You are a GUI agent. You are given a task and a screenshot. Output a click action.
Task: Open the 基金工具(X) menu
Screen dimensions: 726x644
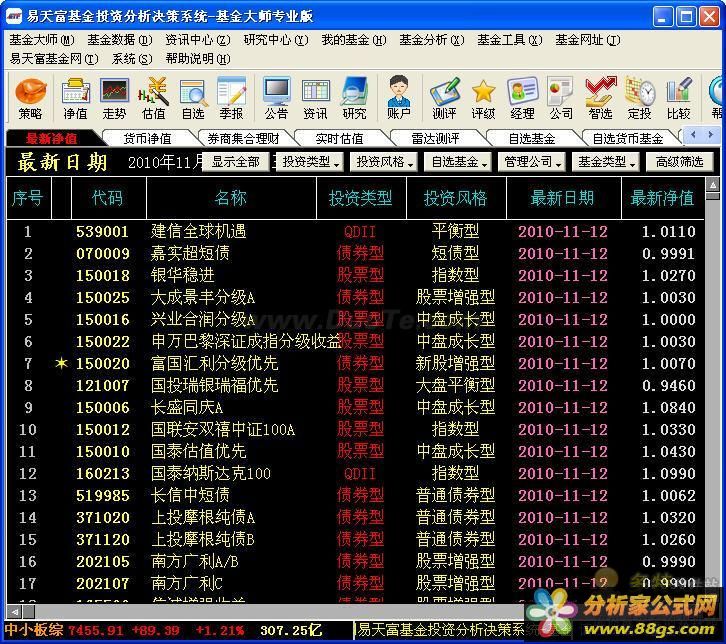click(x=510, y=40)
